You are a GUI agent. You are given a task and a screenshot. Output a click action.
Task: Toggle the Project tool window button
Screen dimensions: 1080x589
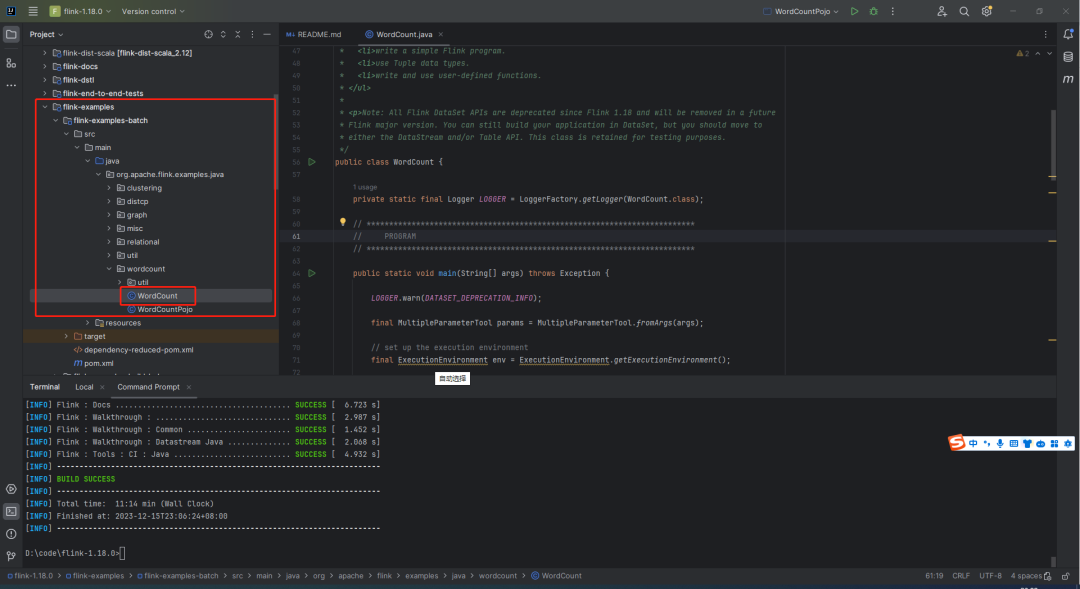tap(11, 34)
